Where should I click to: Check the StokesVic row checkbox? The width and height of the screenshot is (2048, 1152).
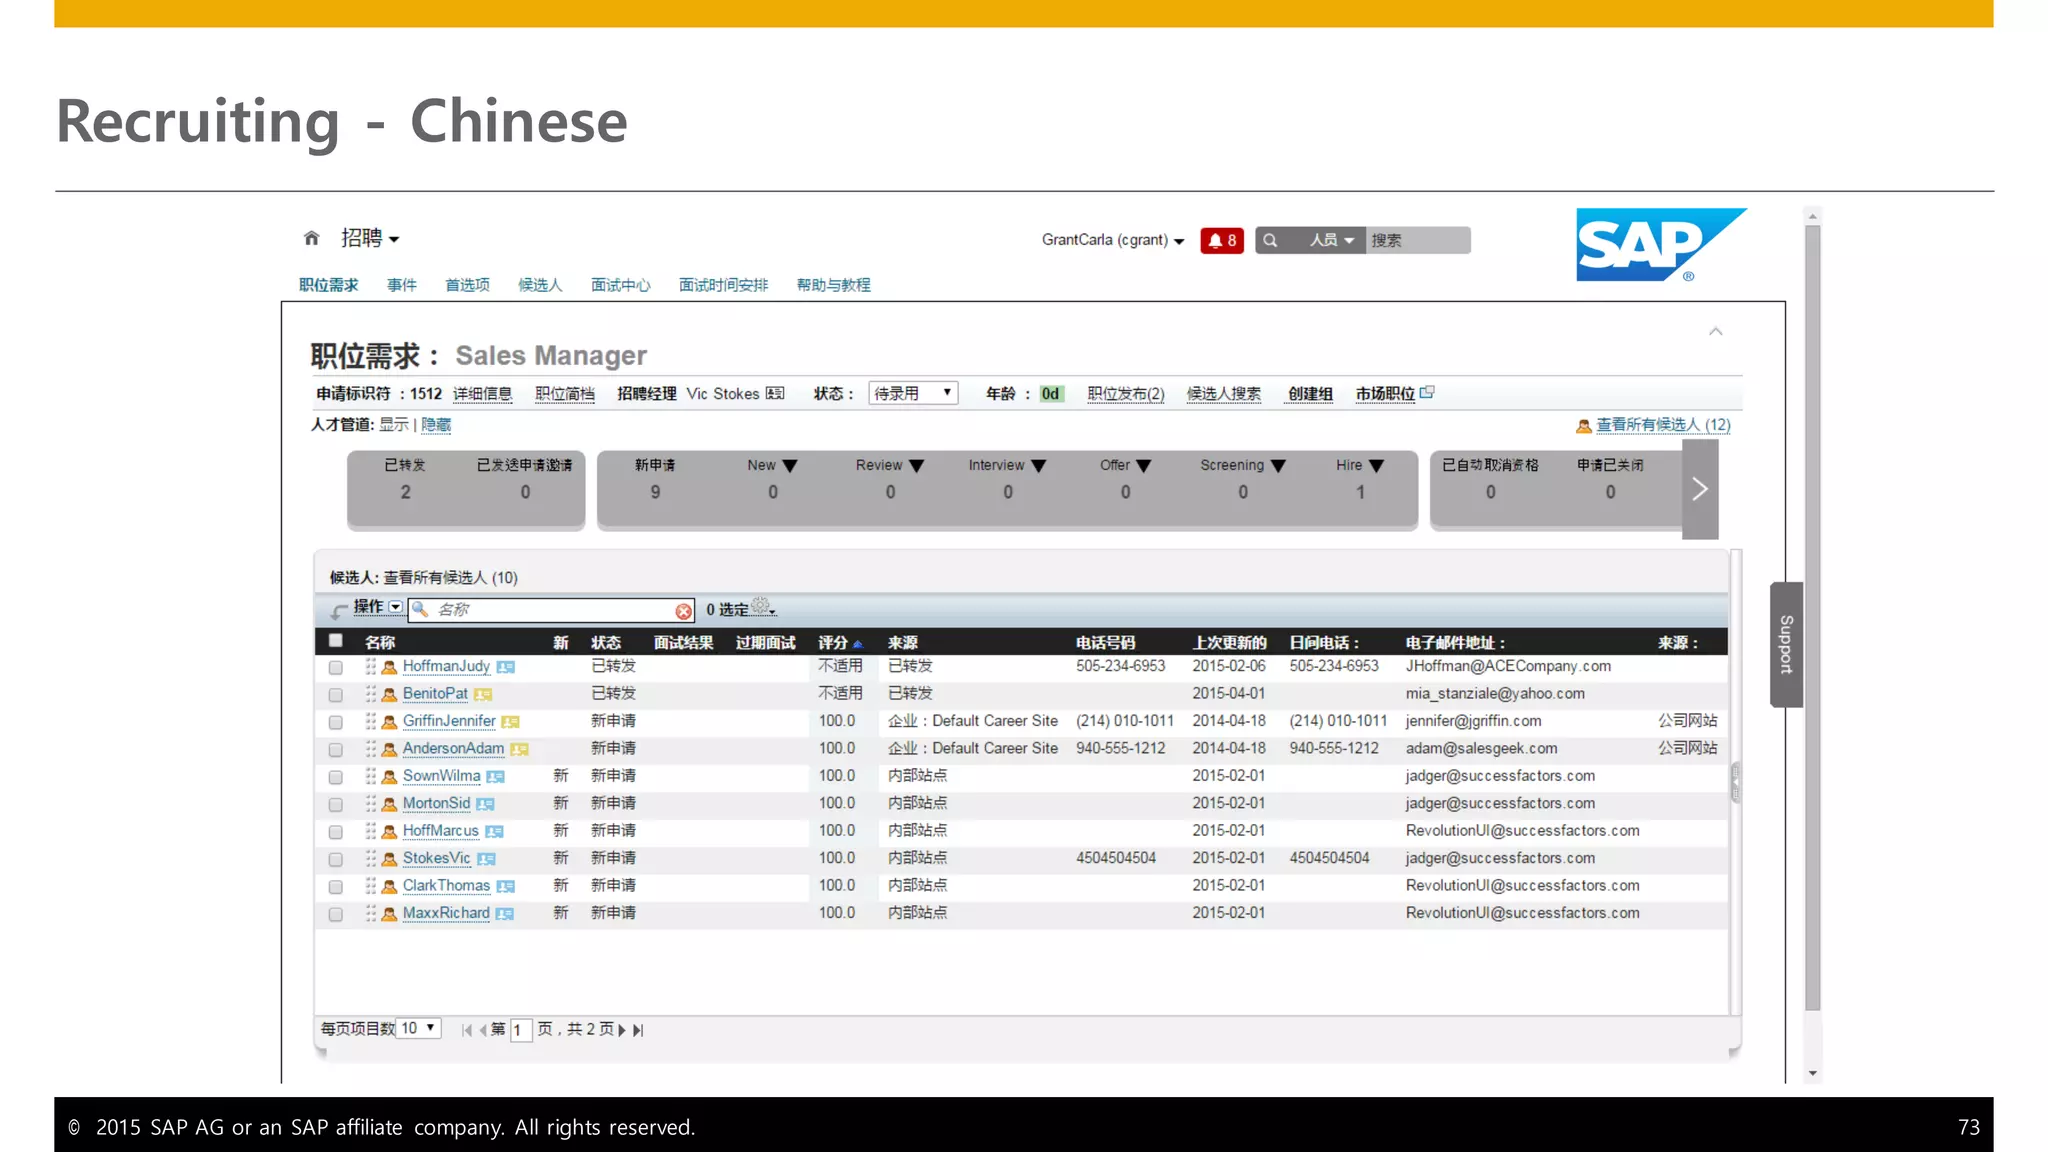tap(336, 860)
